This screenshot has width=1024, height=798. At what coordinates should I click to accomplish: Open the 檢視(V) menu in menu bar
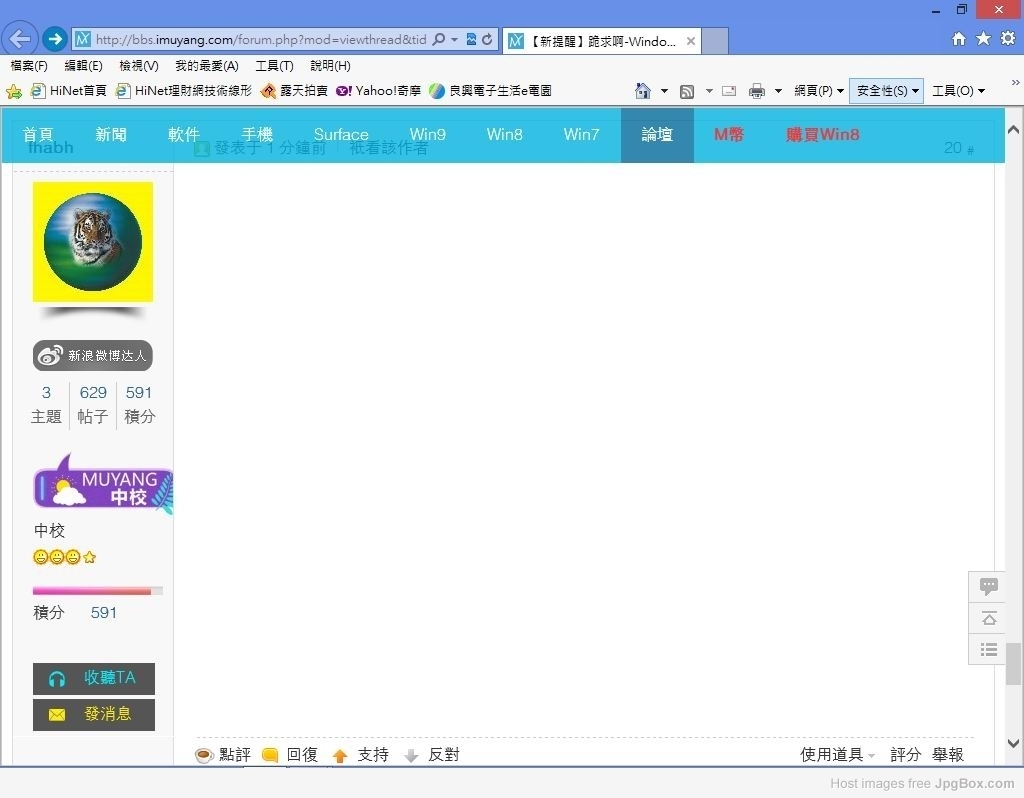(138, 66)
